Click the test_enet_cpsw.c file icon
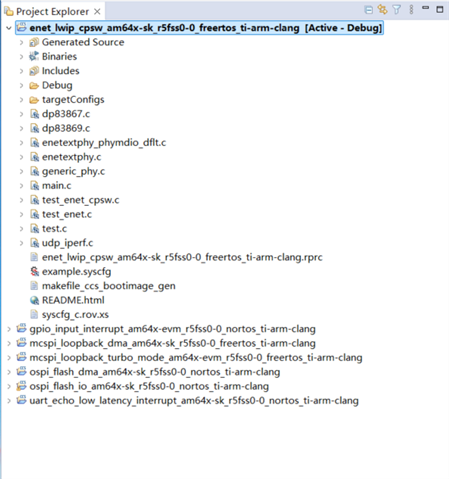The width and height of the screenshot is (449, 479). (x=35, y=200)
